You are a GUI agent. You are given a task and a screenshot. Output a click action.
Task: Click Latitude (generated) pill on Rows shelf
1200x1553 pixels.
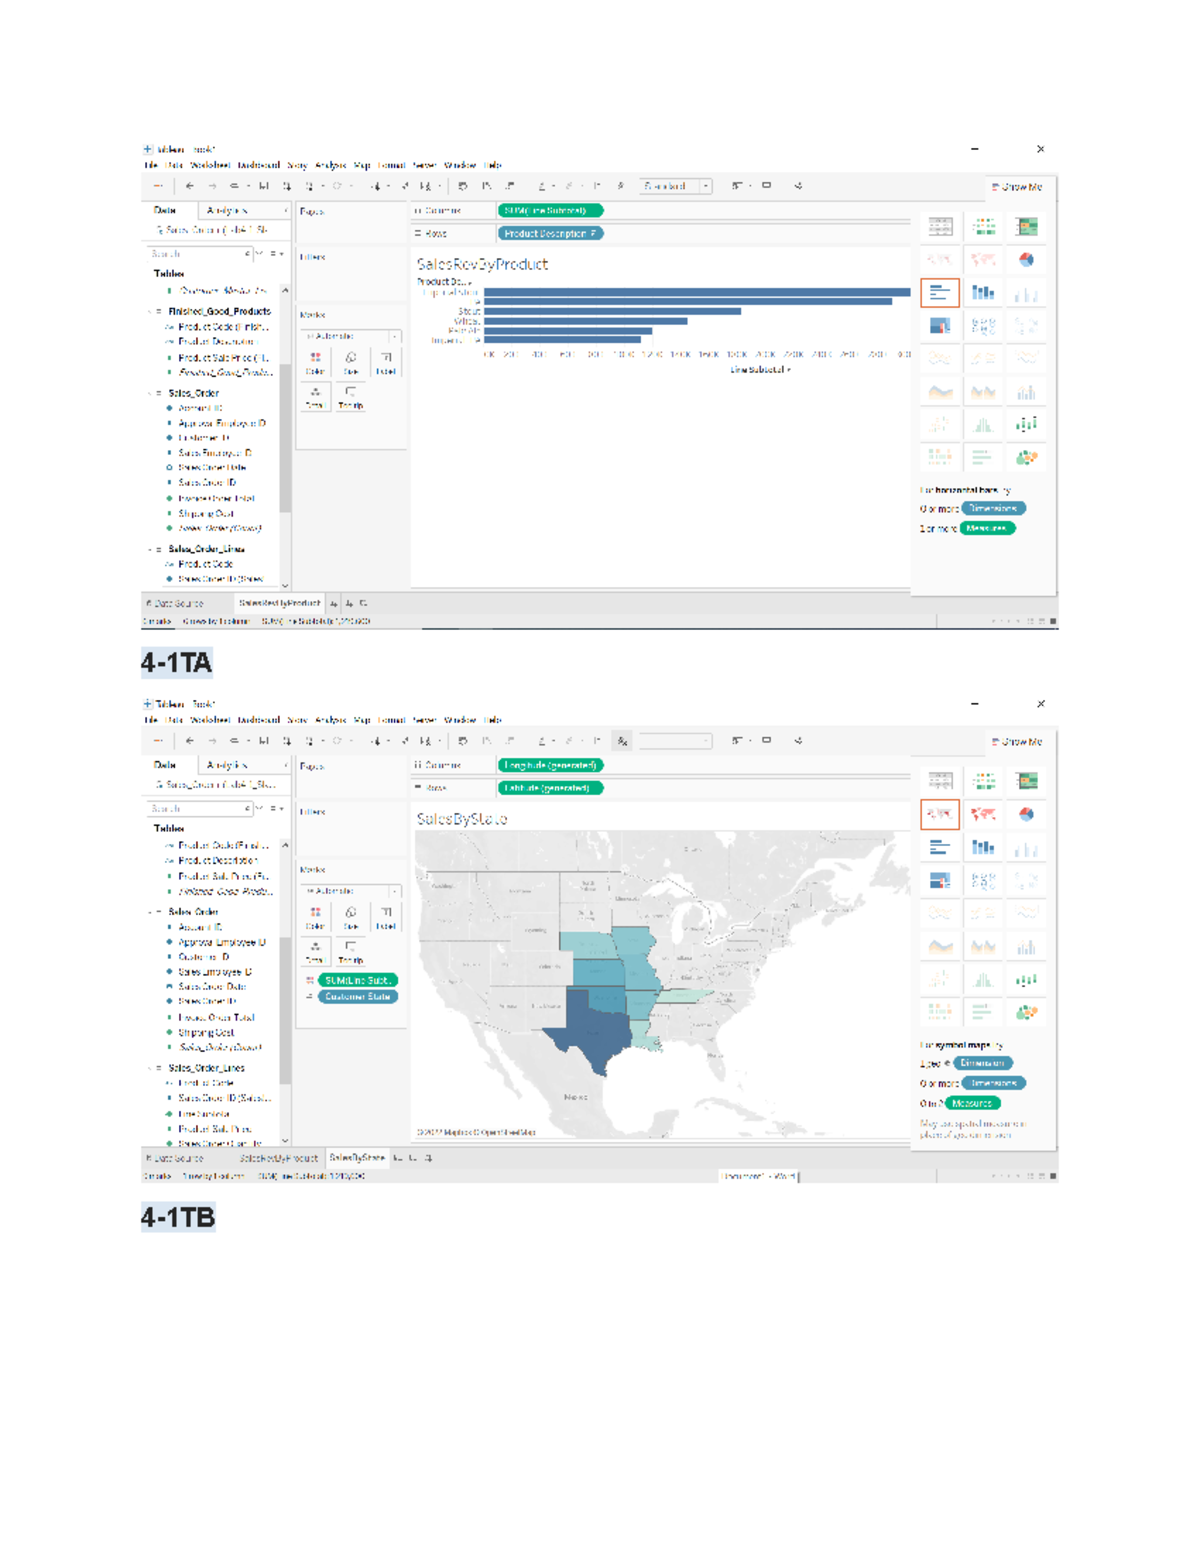coord(550,789)
